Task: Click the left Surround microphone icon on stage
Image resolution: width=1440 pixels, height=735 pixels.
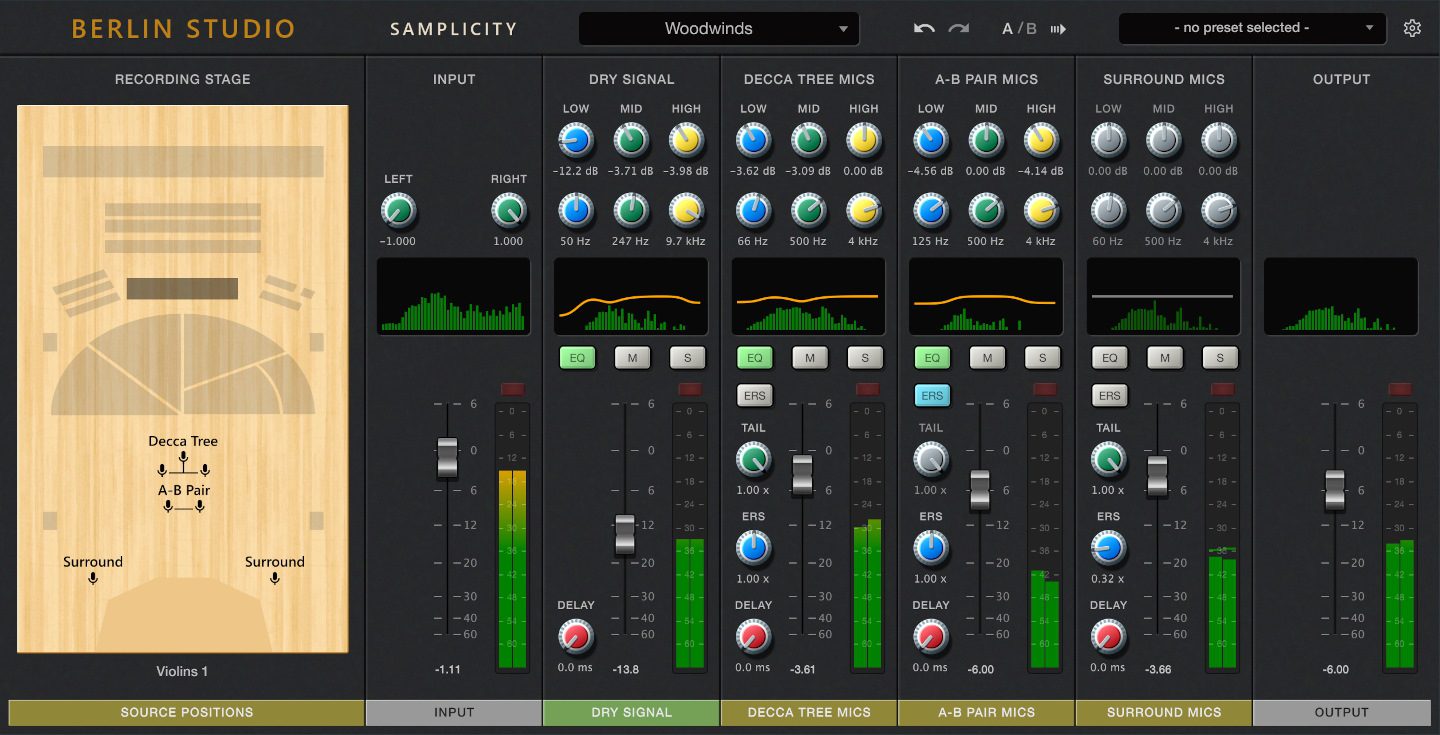Action: (93, 578)
